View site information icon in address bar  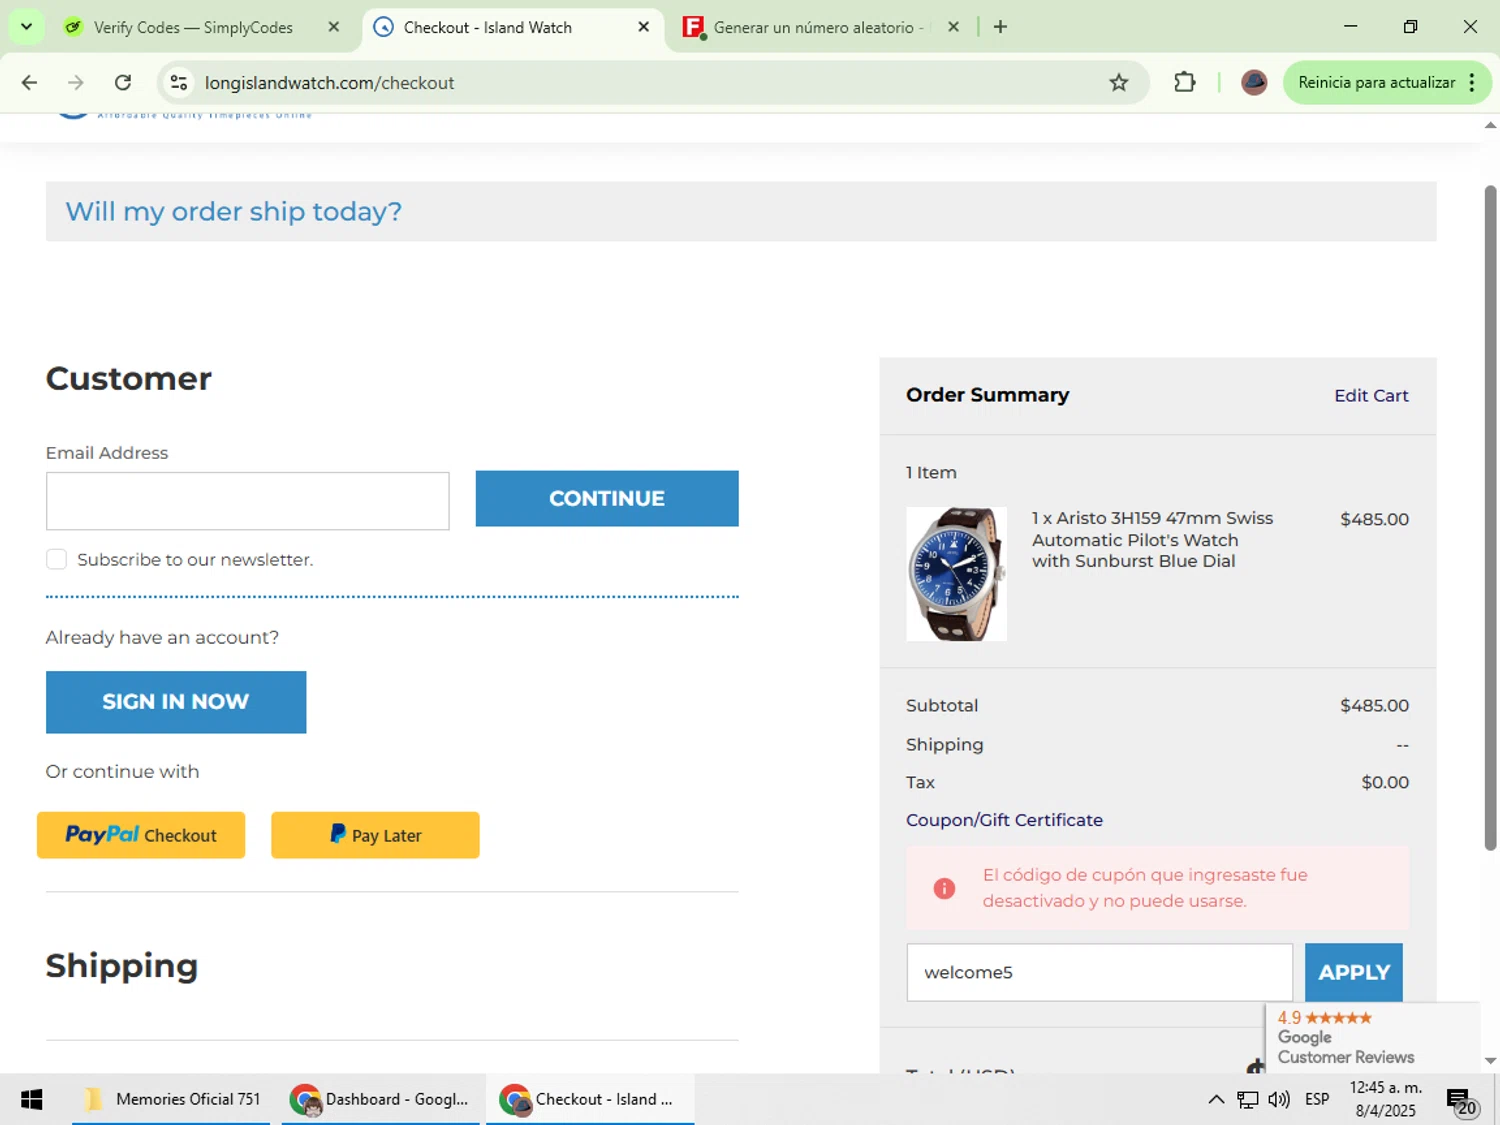tap(179, 83)
